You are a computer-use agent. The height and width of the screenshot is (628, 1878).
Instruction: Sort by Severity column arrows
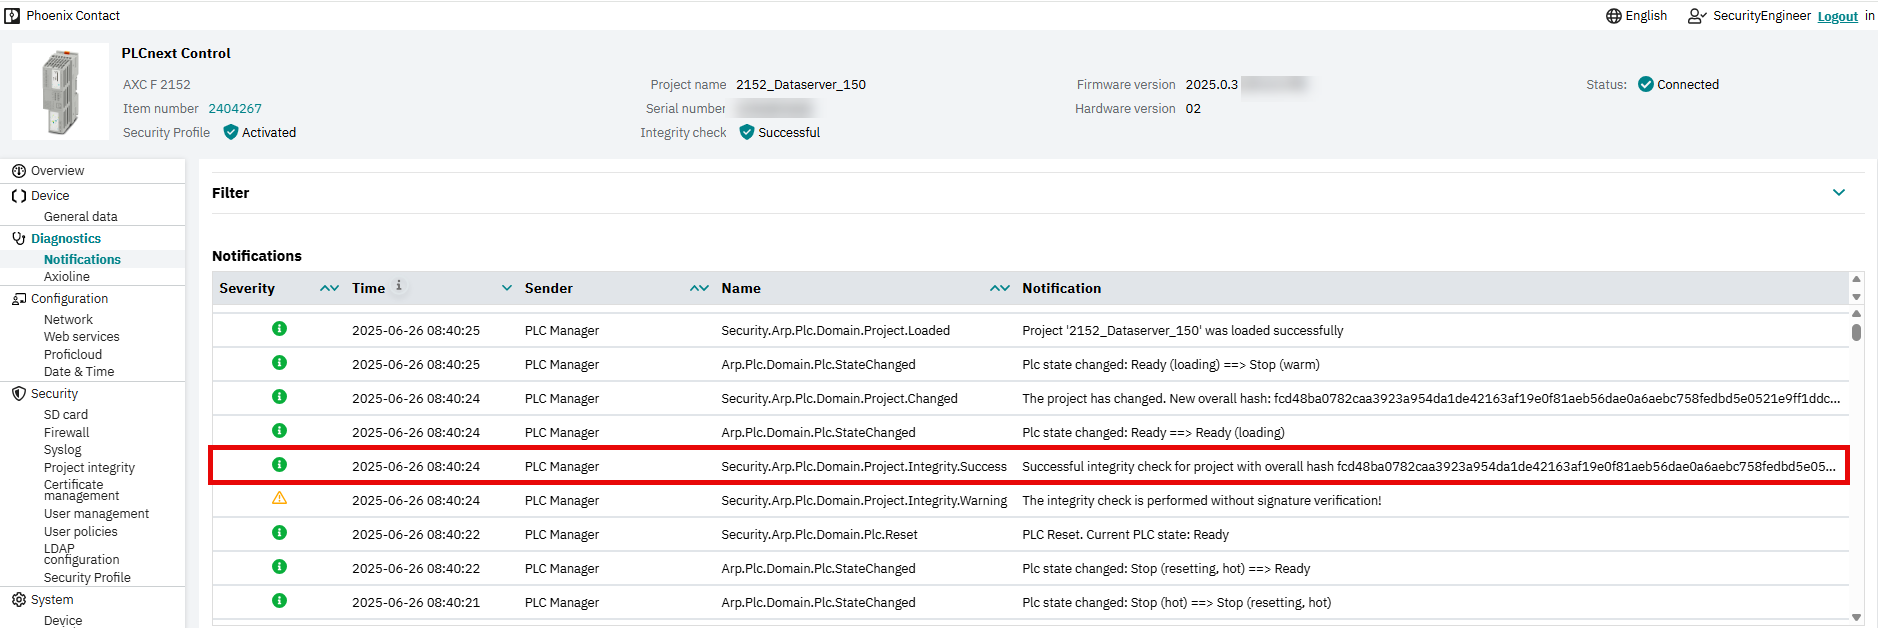[329, 288]
